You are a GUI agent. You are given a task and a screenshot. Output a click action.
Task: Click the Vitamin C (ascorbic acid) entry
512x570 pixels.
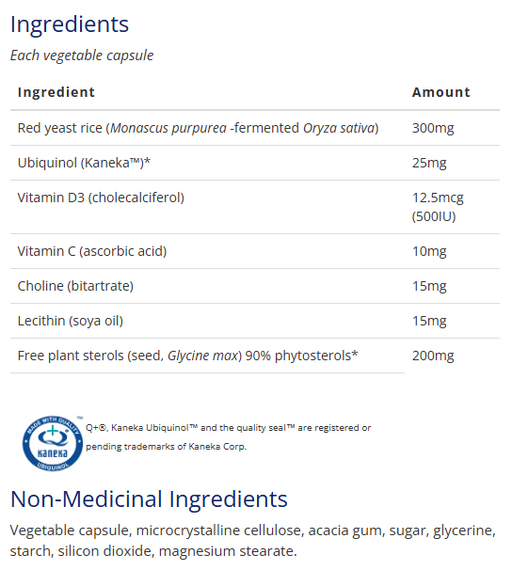pos(92,251)
